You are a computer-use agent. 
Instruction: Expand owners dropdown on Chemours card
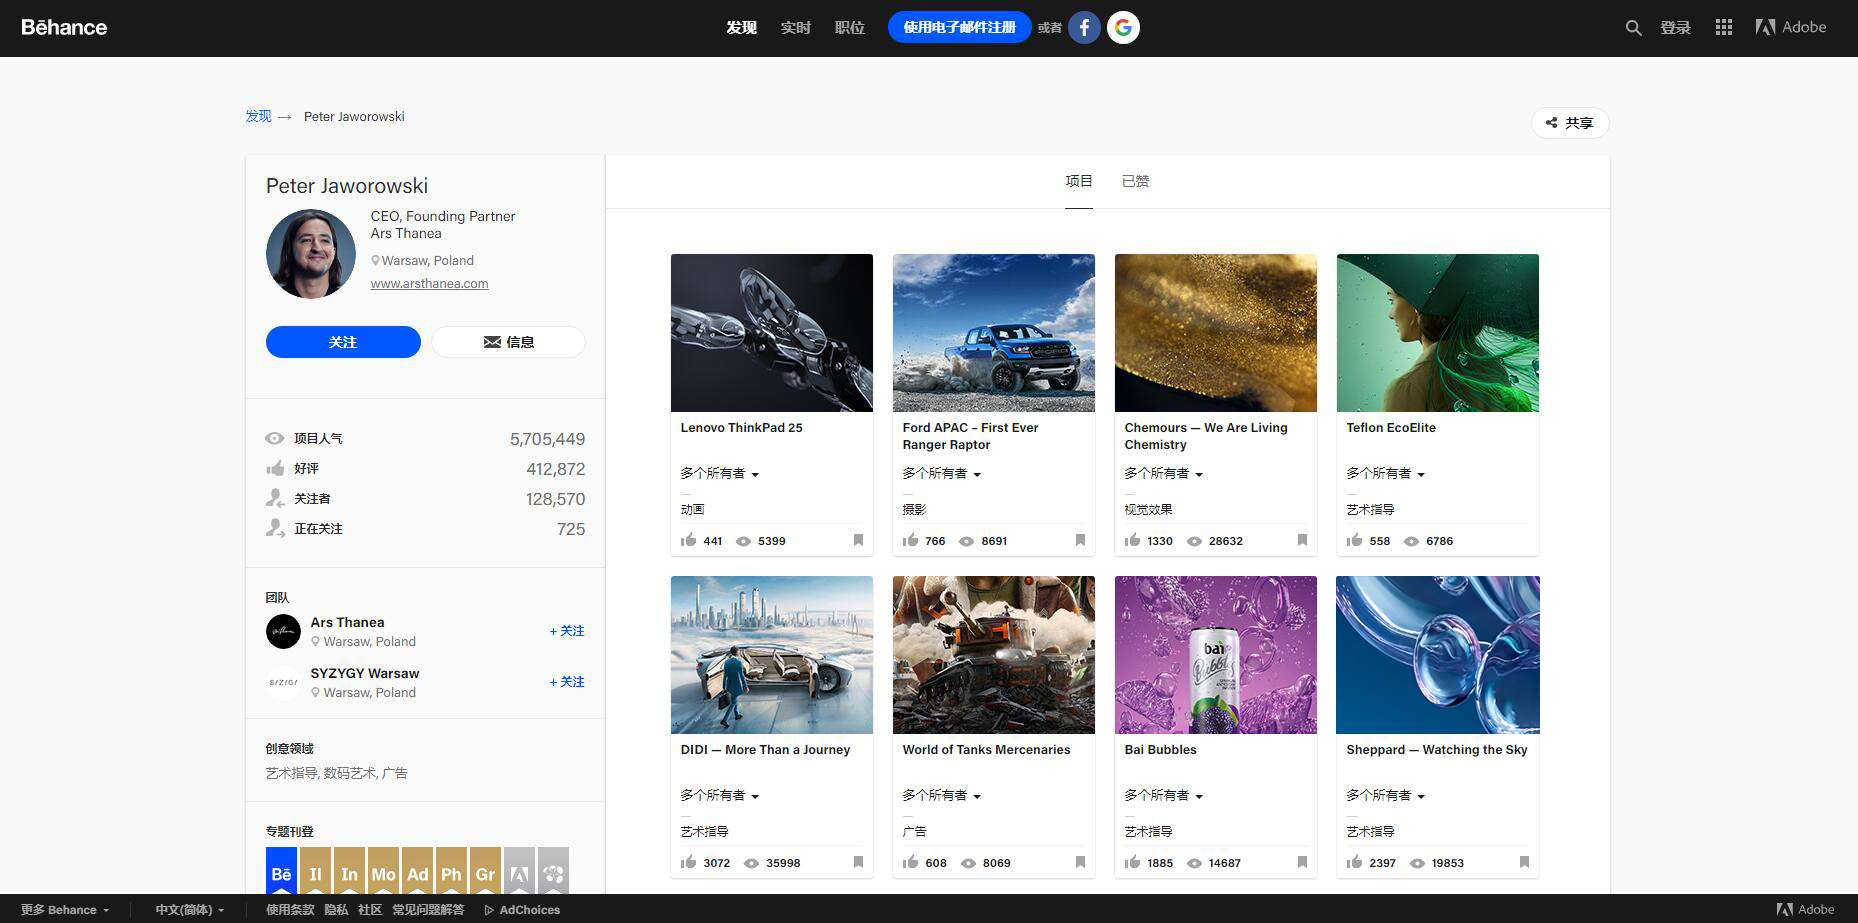(1164, 474)
